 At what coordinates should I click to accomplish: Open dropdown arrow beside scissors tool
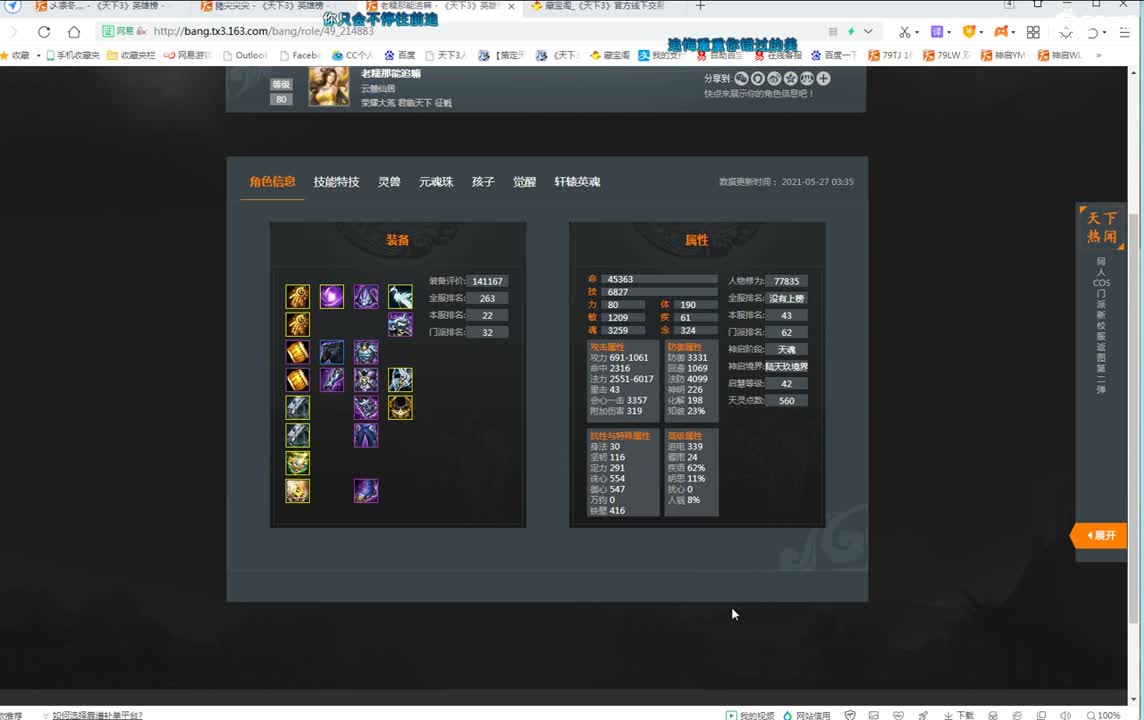point(917,32)
